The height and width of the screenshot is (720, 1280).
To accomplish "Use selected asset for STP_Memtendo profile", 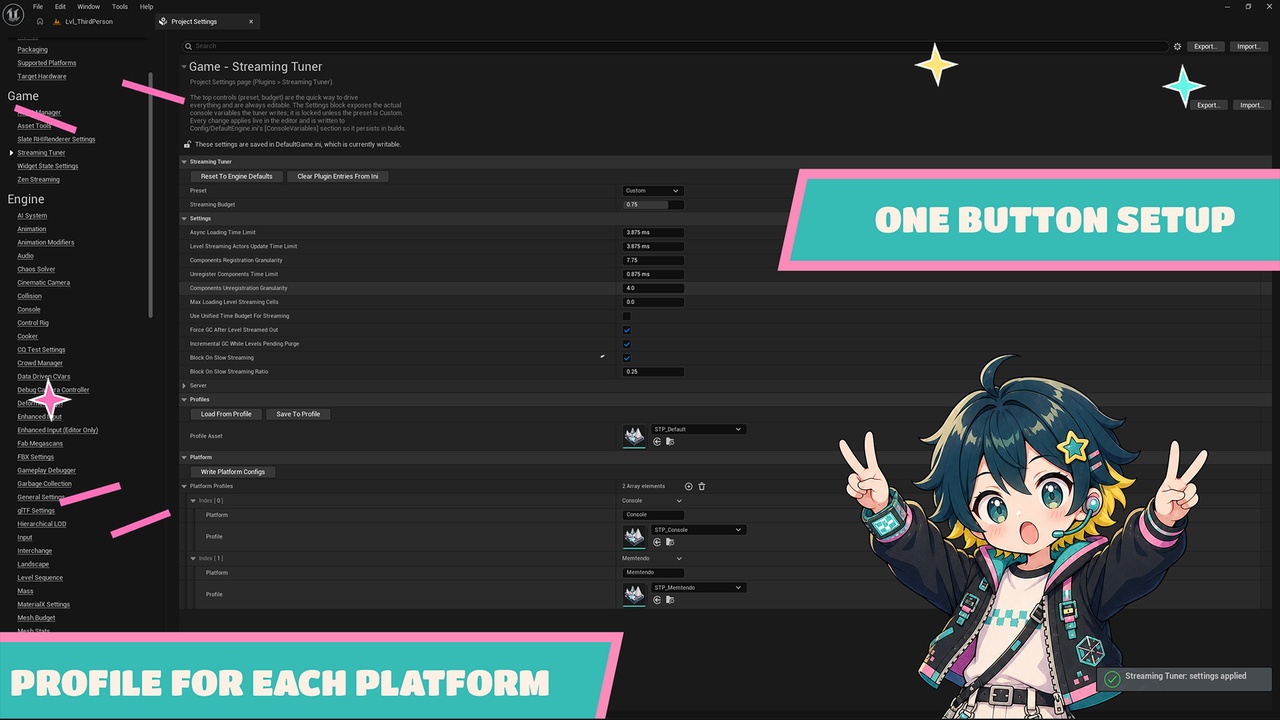I will 657,600.
